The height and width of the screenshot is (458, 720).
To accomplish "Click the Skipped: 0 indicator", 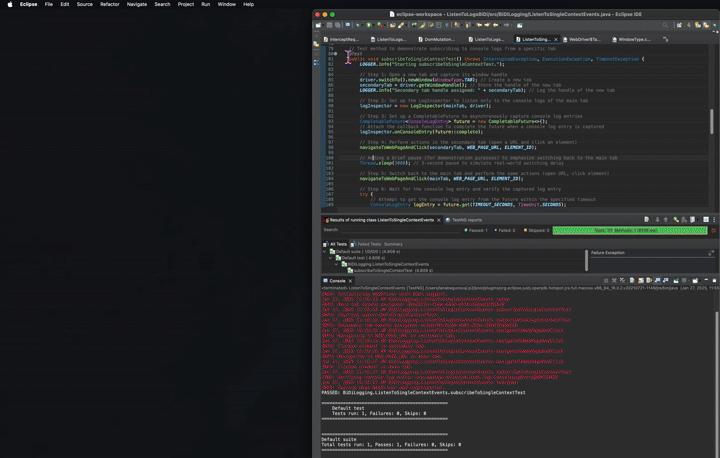I will tap(536, 230).
